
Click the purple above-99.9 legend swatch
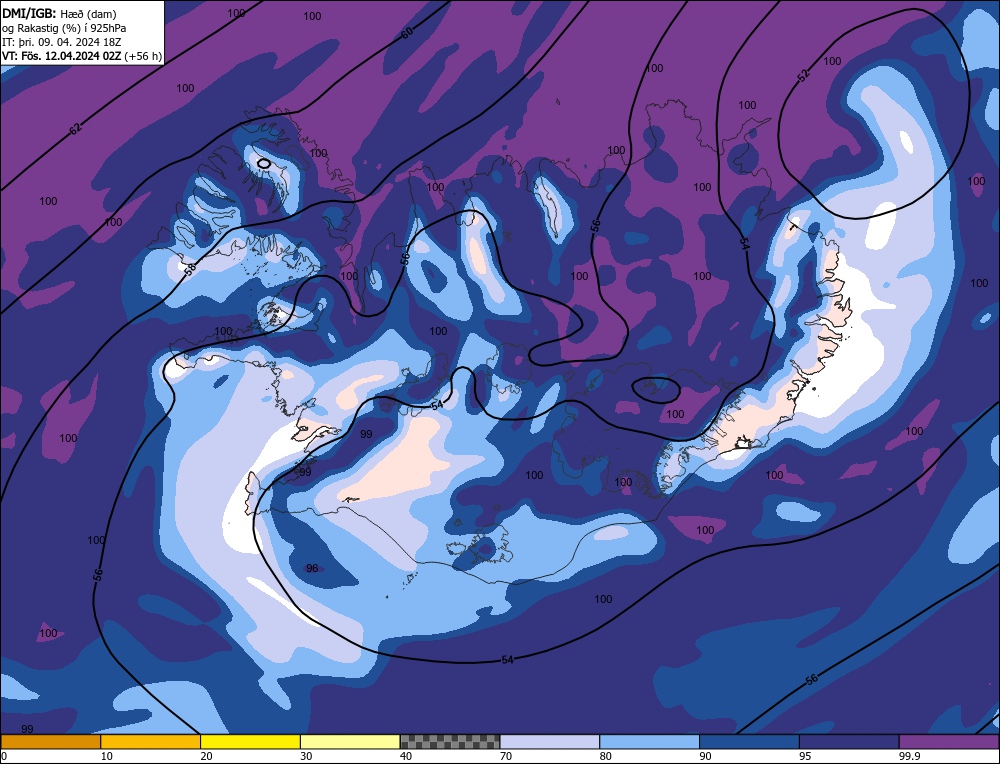pyautogui.click(x=950, y=742)
